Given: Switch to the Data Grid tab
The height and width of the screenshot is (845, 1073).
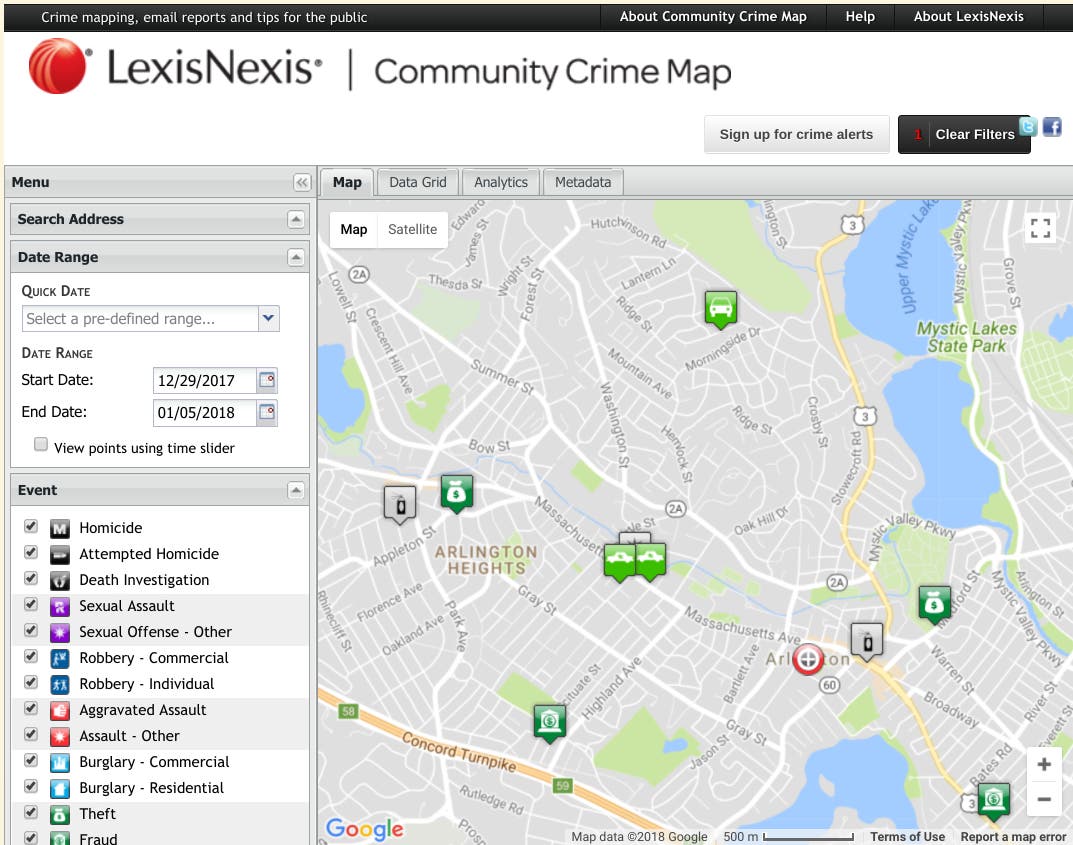Looking at the screenshot, I should click(417, 182).
